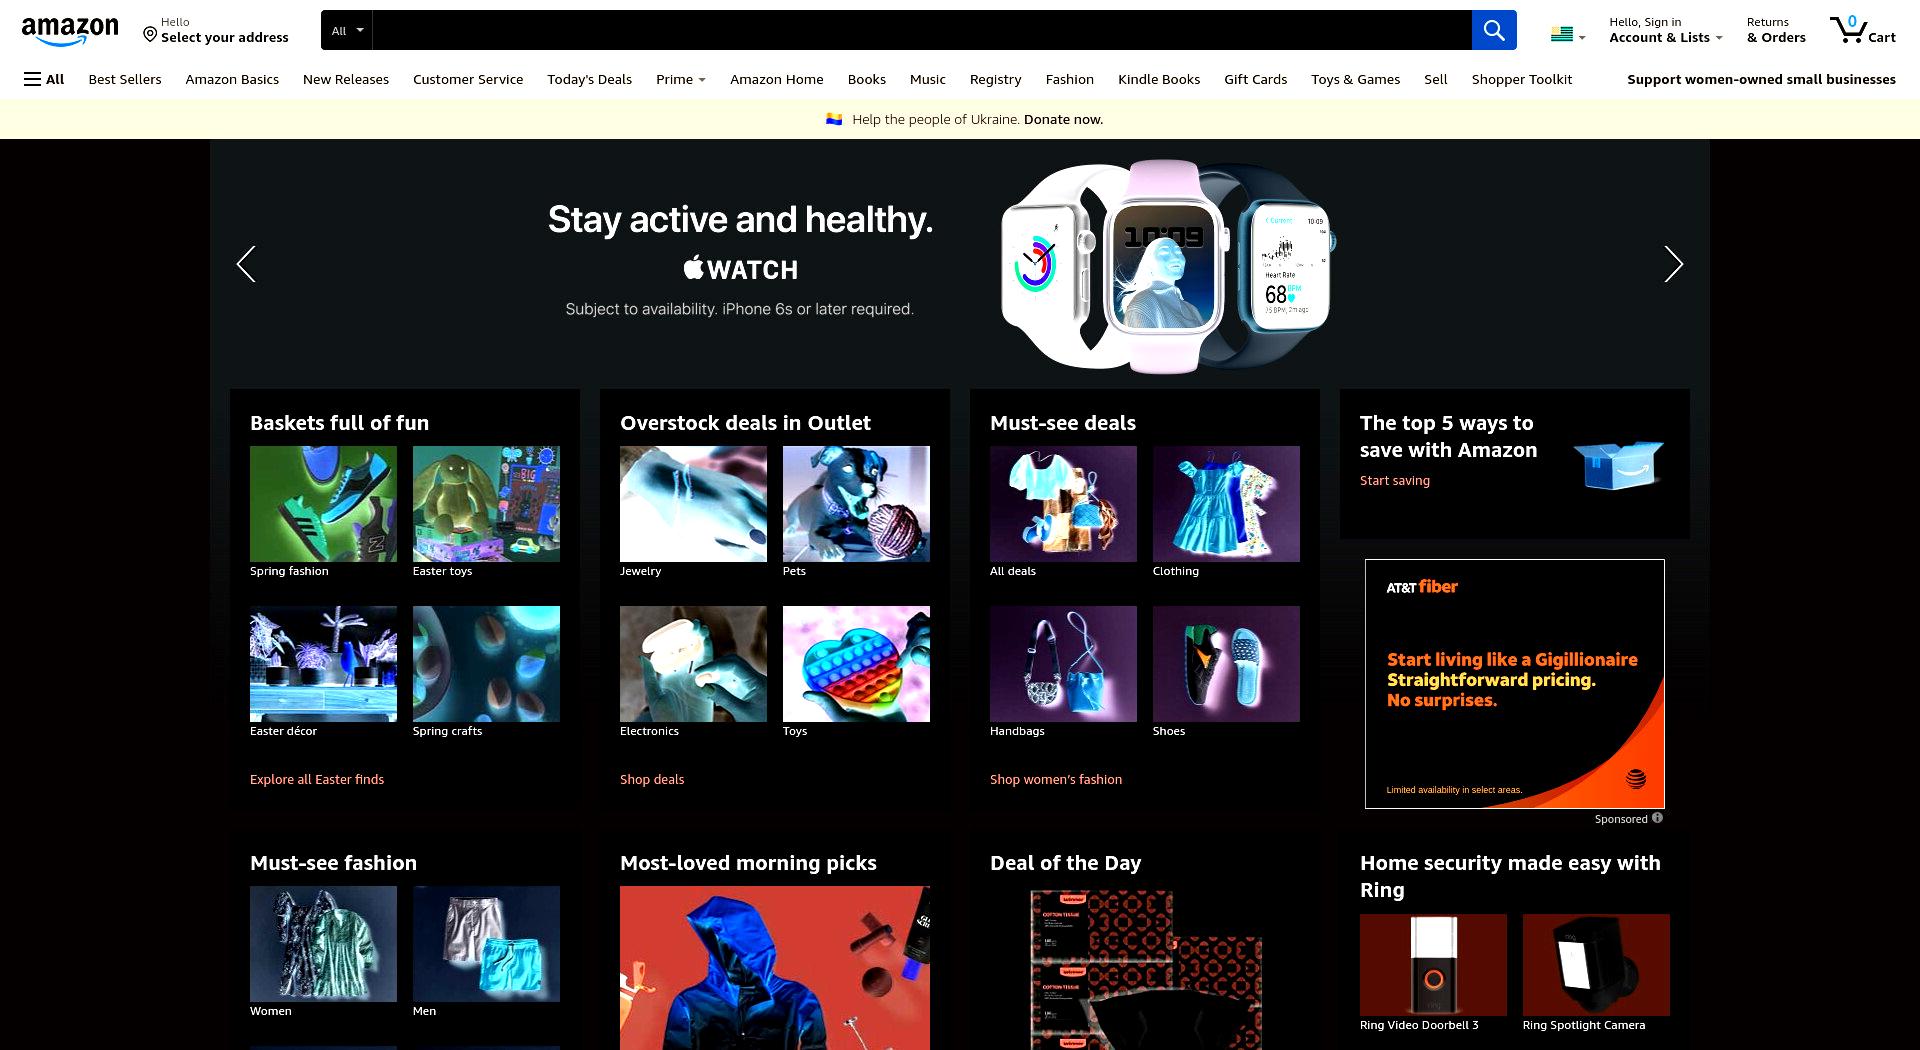Open Gift Cards
The width and height of the screenshot is (1920, 1050).
1256,79
